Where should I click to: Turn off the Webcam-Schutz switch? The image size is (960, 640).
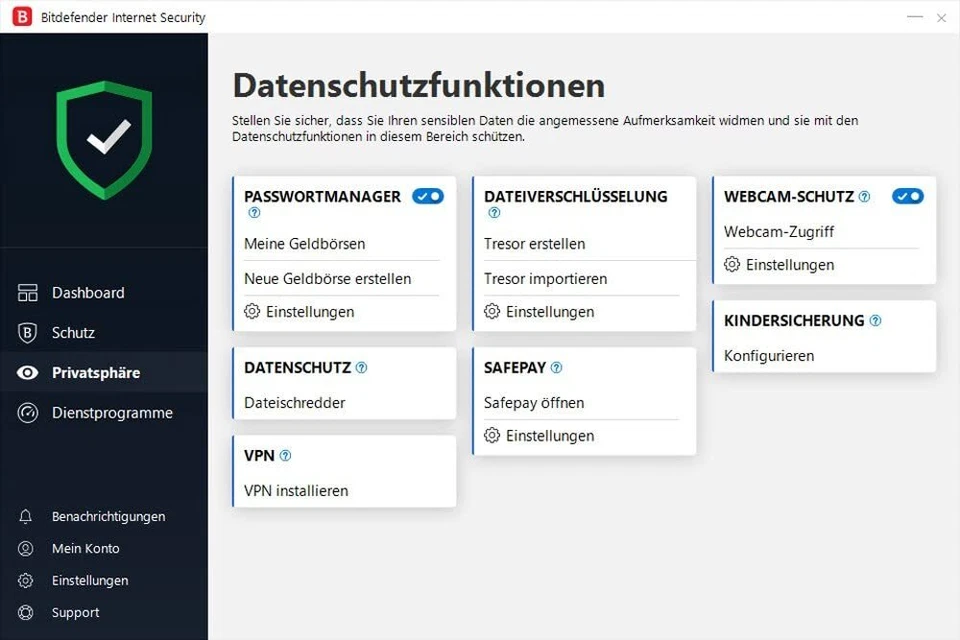908,196
